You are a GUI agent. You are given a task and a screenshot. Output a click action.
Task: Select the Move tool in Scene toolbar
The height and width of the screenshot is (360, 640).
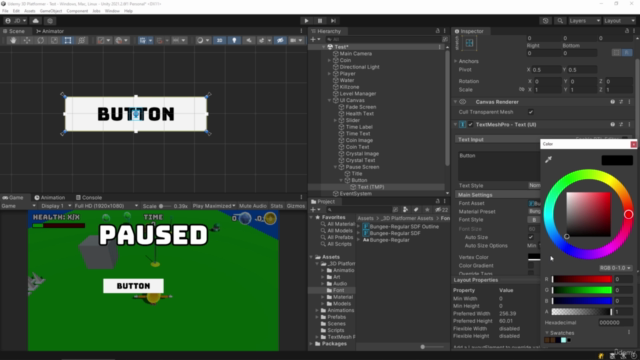pyautogui.click(x=27, y=40)
